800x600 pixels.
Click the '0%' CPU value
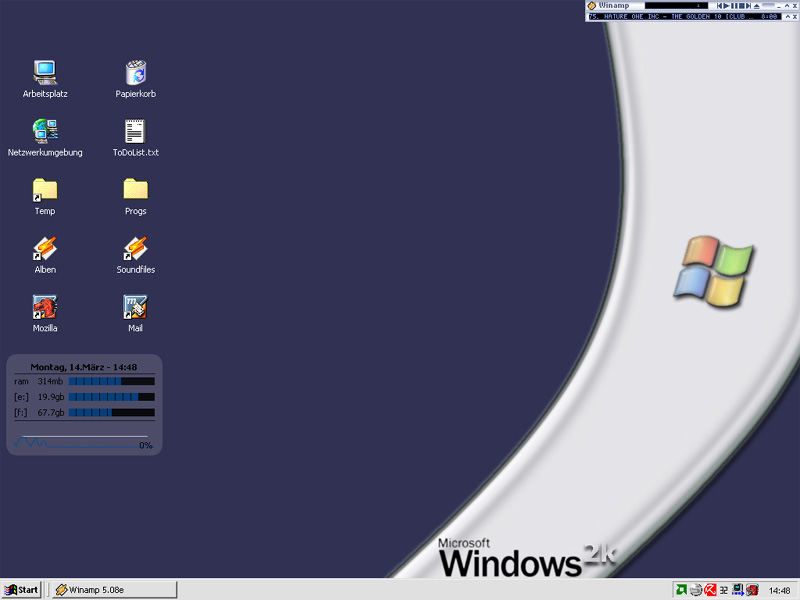tap(146, 445)
